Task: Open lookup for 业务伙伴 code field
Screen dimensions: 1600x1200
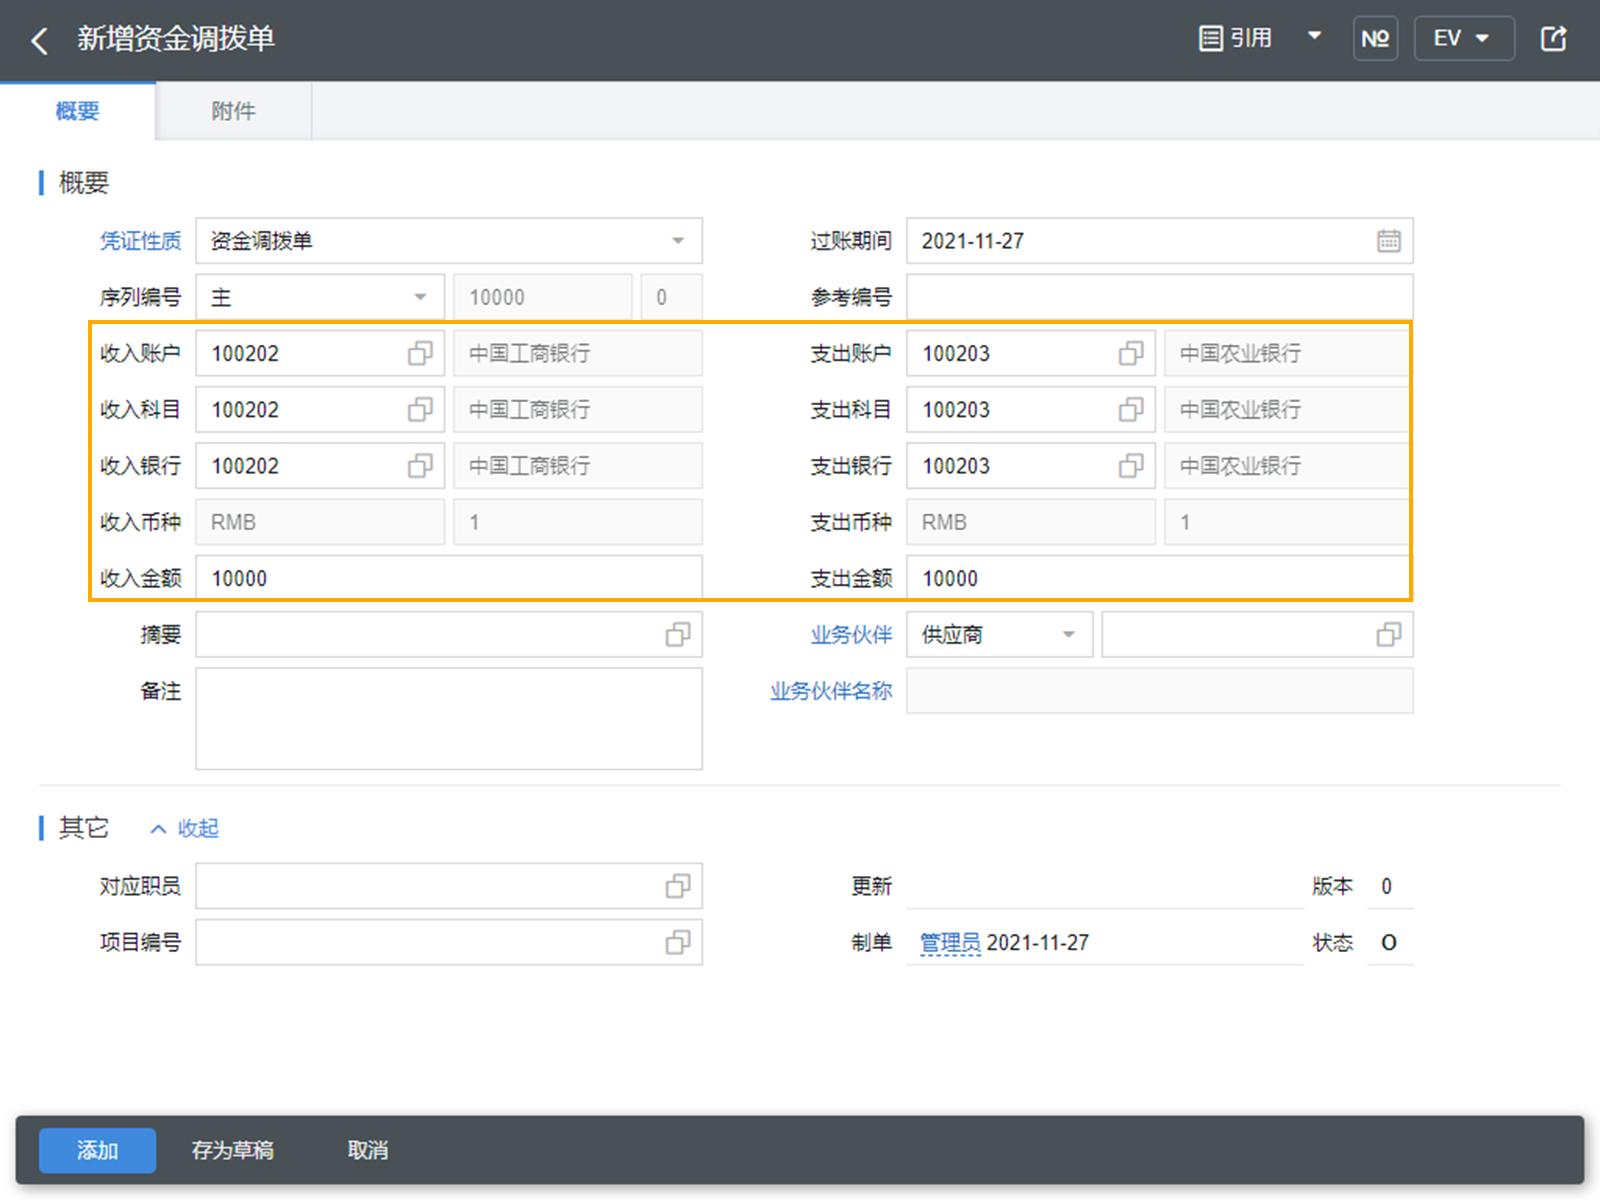Action: (1388, 634)
